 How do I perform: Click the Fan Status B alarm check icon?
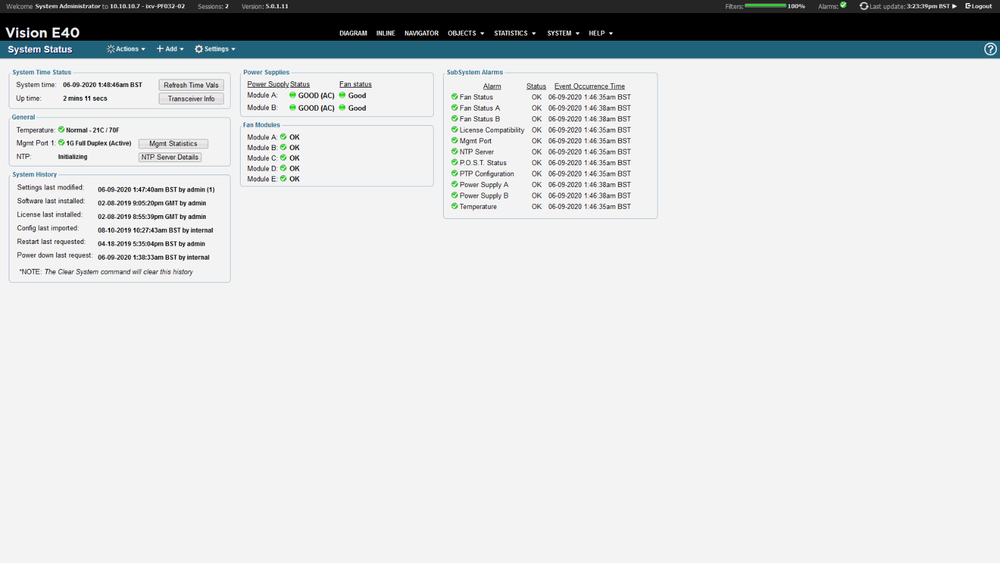pyautogui.click(x=455, y=119)
